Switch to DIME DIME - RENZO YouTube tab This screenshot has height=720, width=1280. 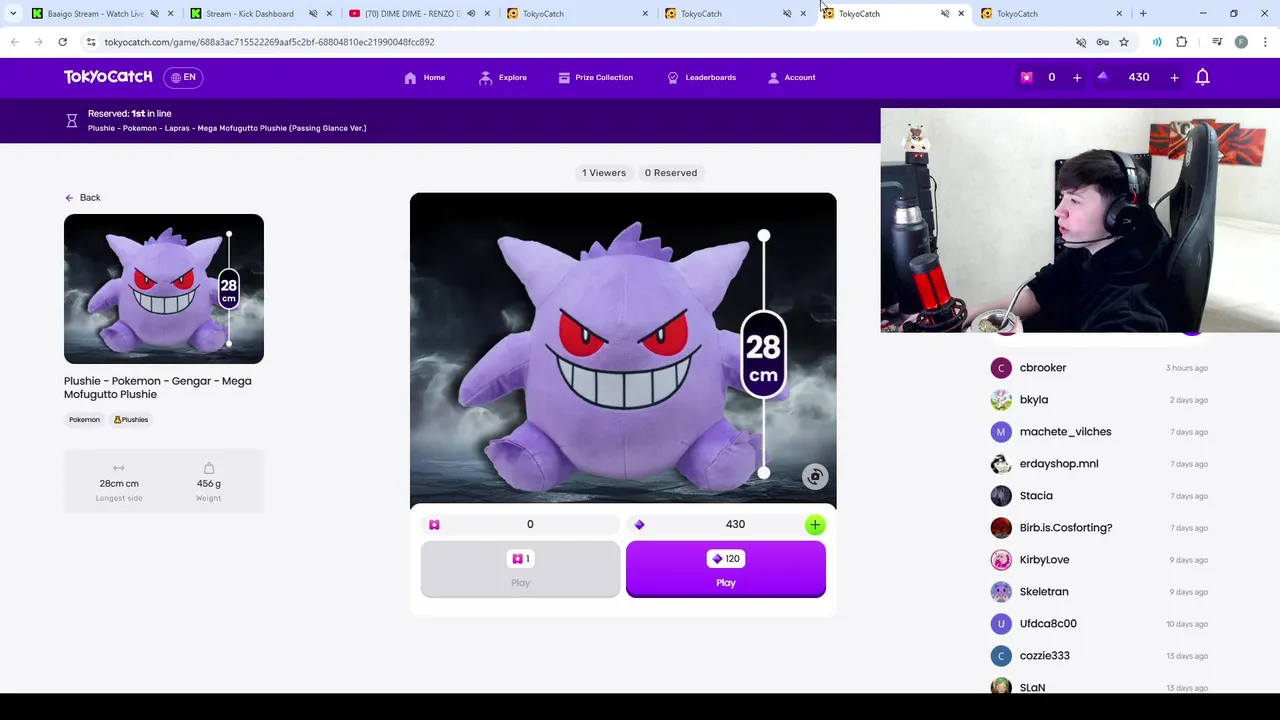412,14
